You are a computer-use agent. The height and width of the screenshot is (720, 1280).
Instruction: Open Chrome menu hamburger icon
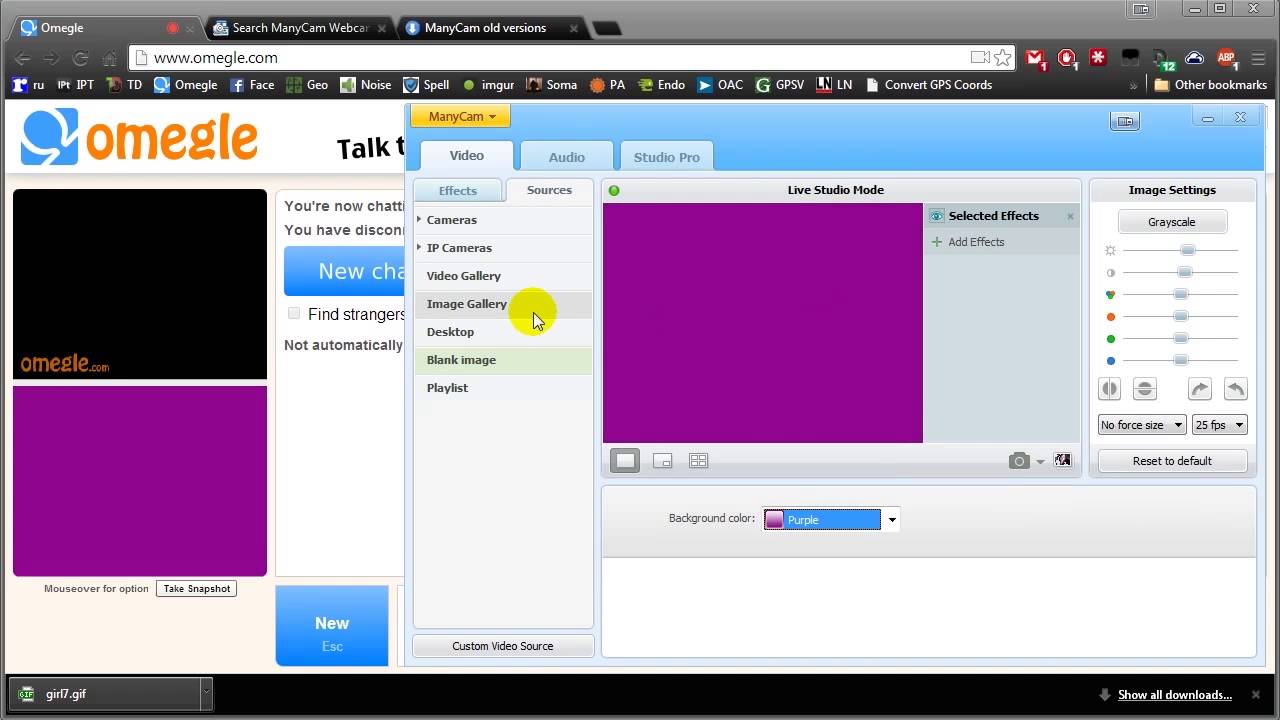click(1259, 58)
